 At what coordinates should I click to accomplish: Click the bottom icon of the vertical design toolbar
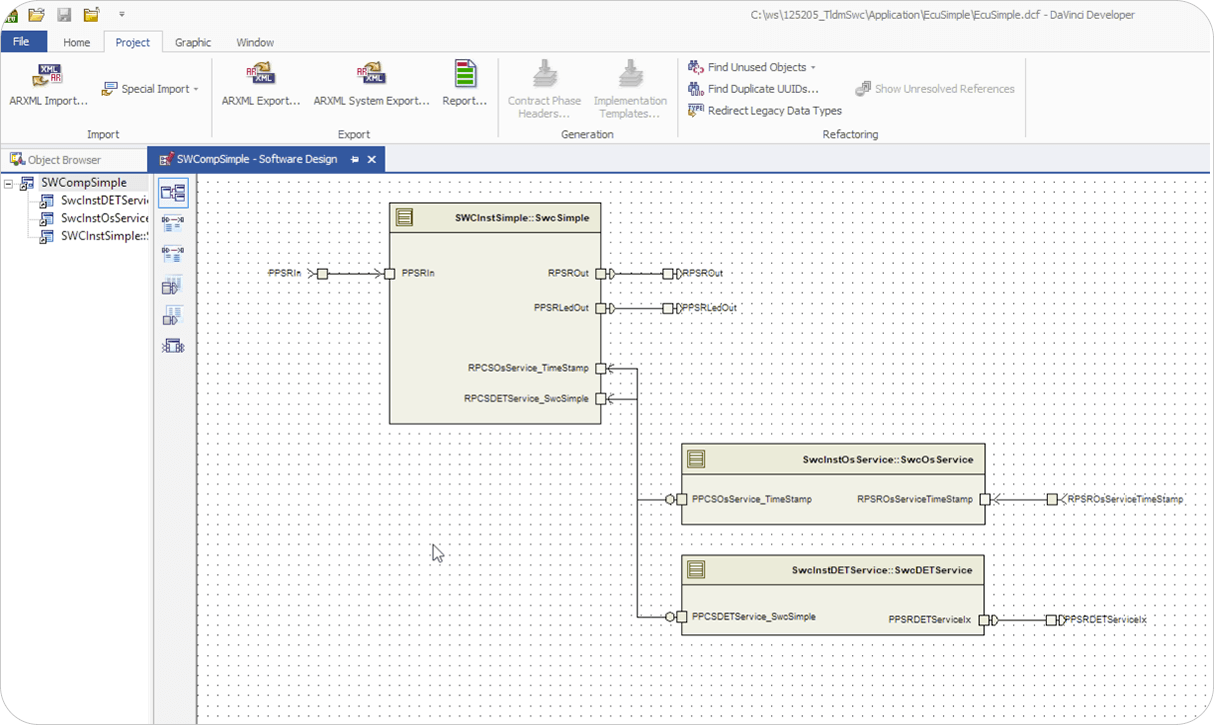pos(173,347)
